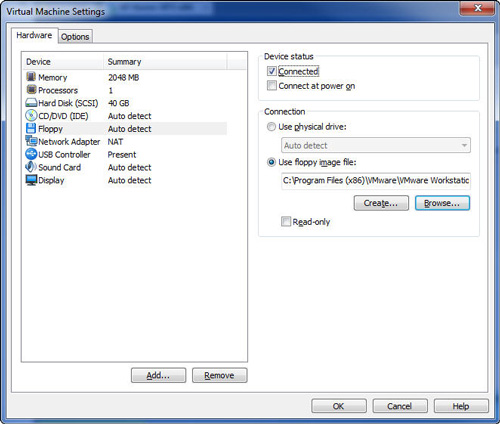Screen dimensions: 500x424
Task: Click the 2048 MB memory summary
Action: [123, 77]
